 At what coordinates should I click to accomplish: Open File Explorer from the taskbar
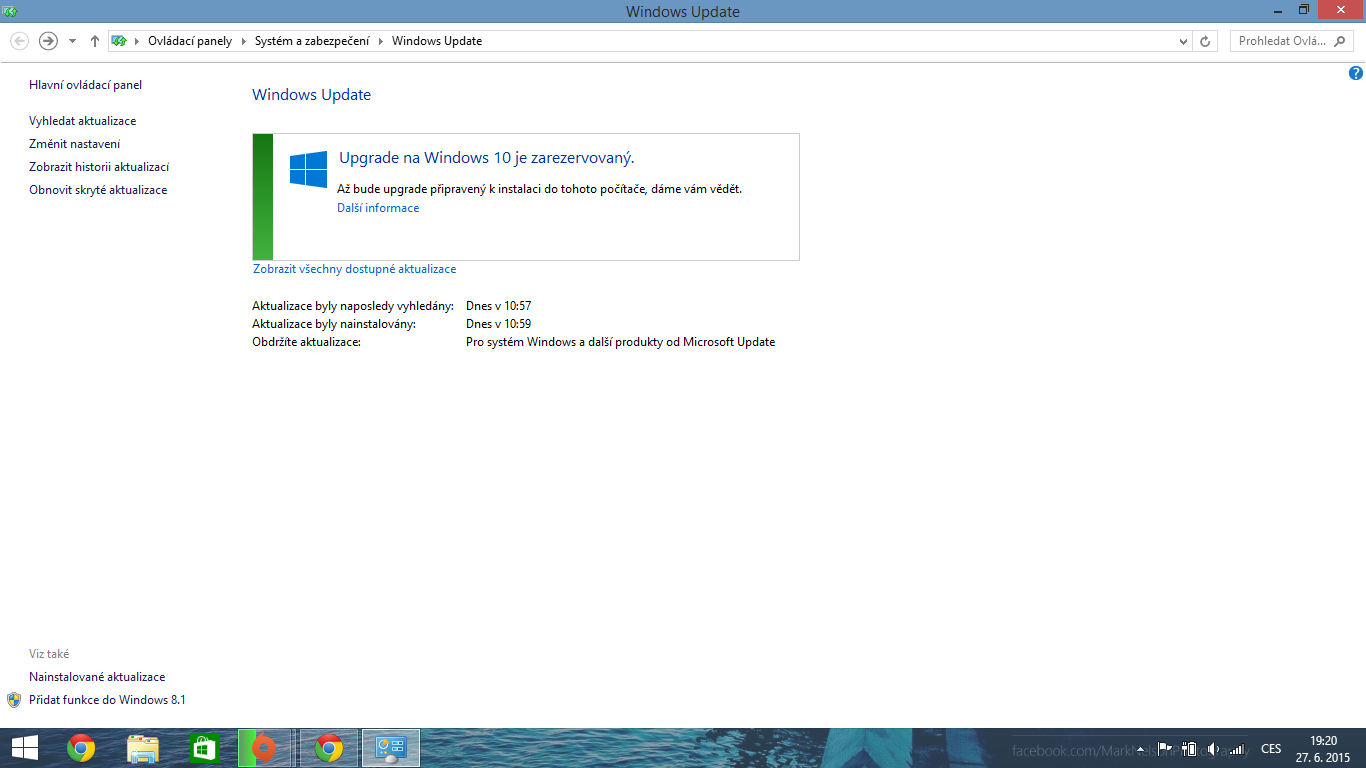[x=143, y=748]
